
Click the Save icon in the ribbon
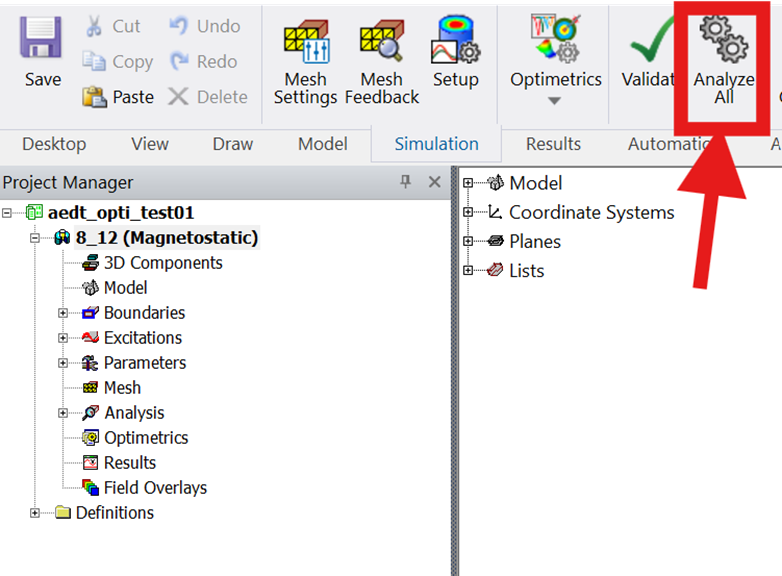coord(41,37)
